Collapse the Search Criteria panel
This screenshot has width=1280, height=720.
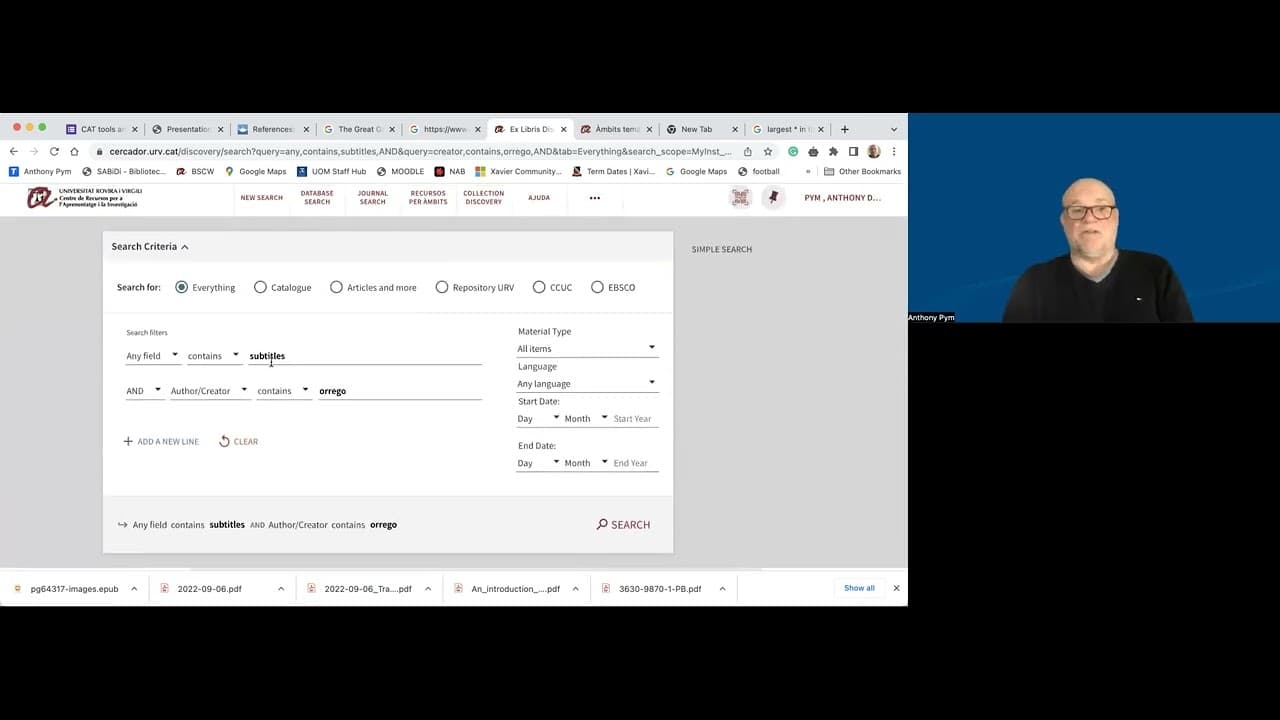point(150,246)
